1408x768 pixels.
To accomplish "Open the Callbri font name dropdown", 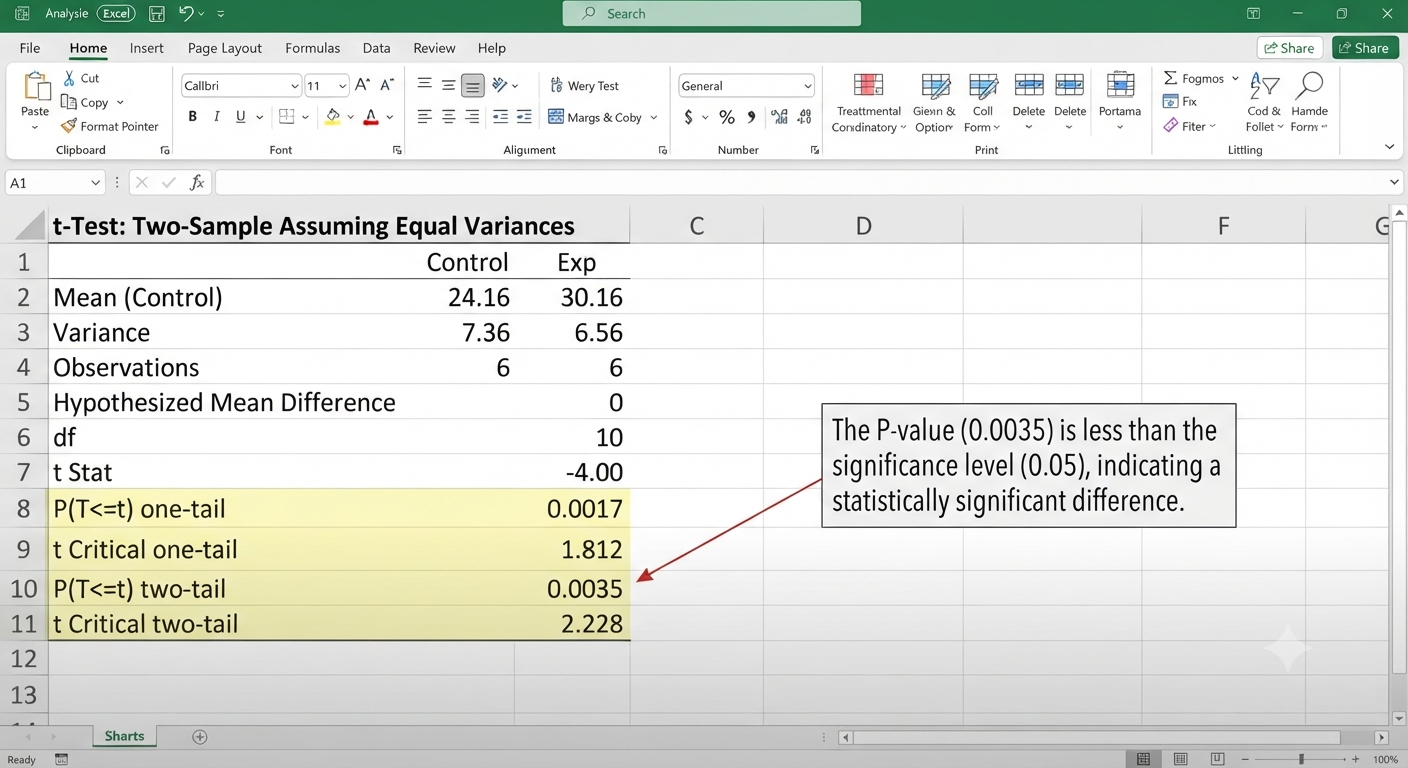I will pyautogui.click(x=294, y=87).
